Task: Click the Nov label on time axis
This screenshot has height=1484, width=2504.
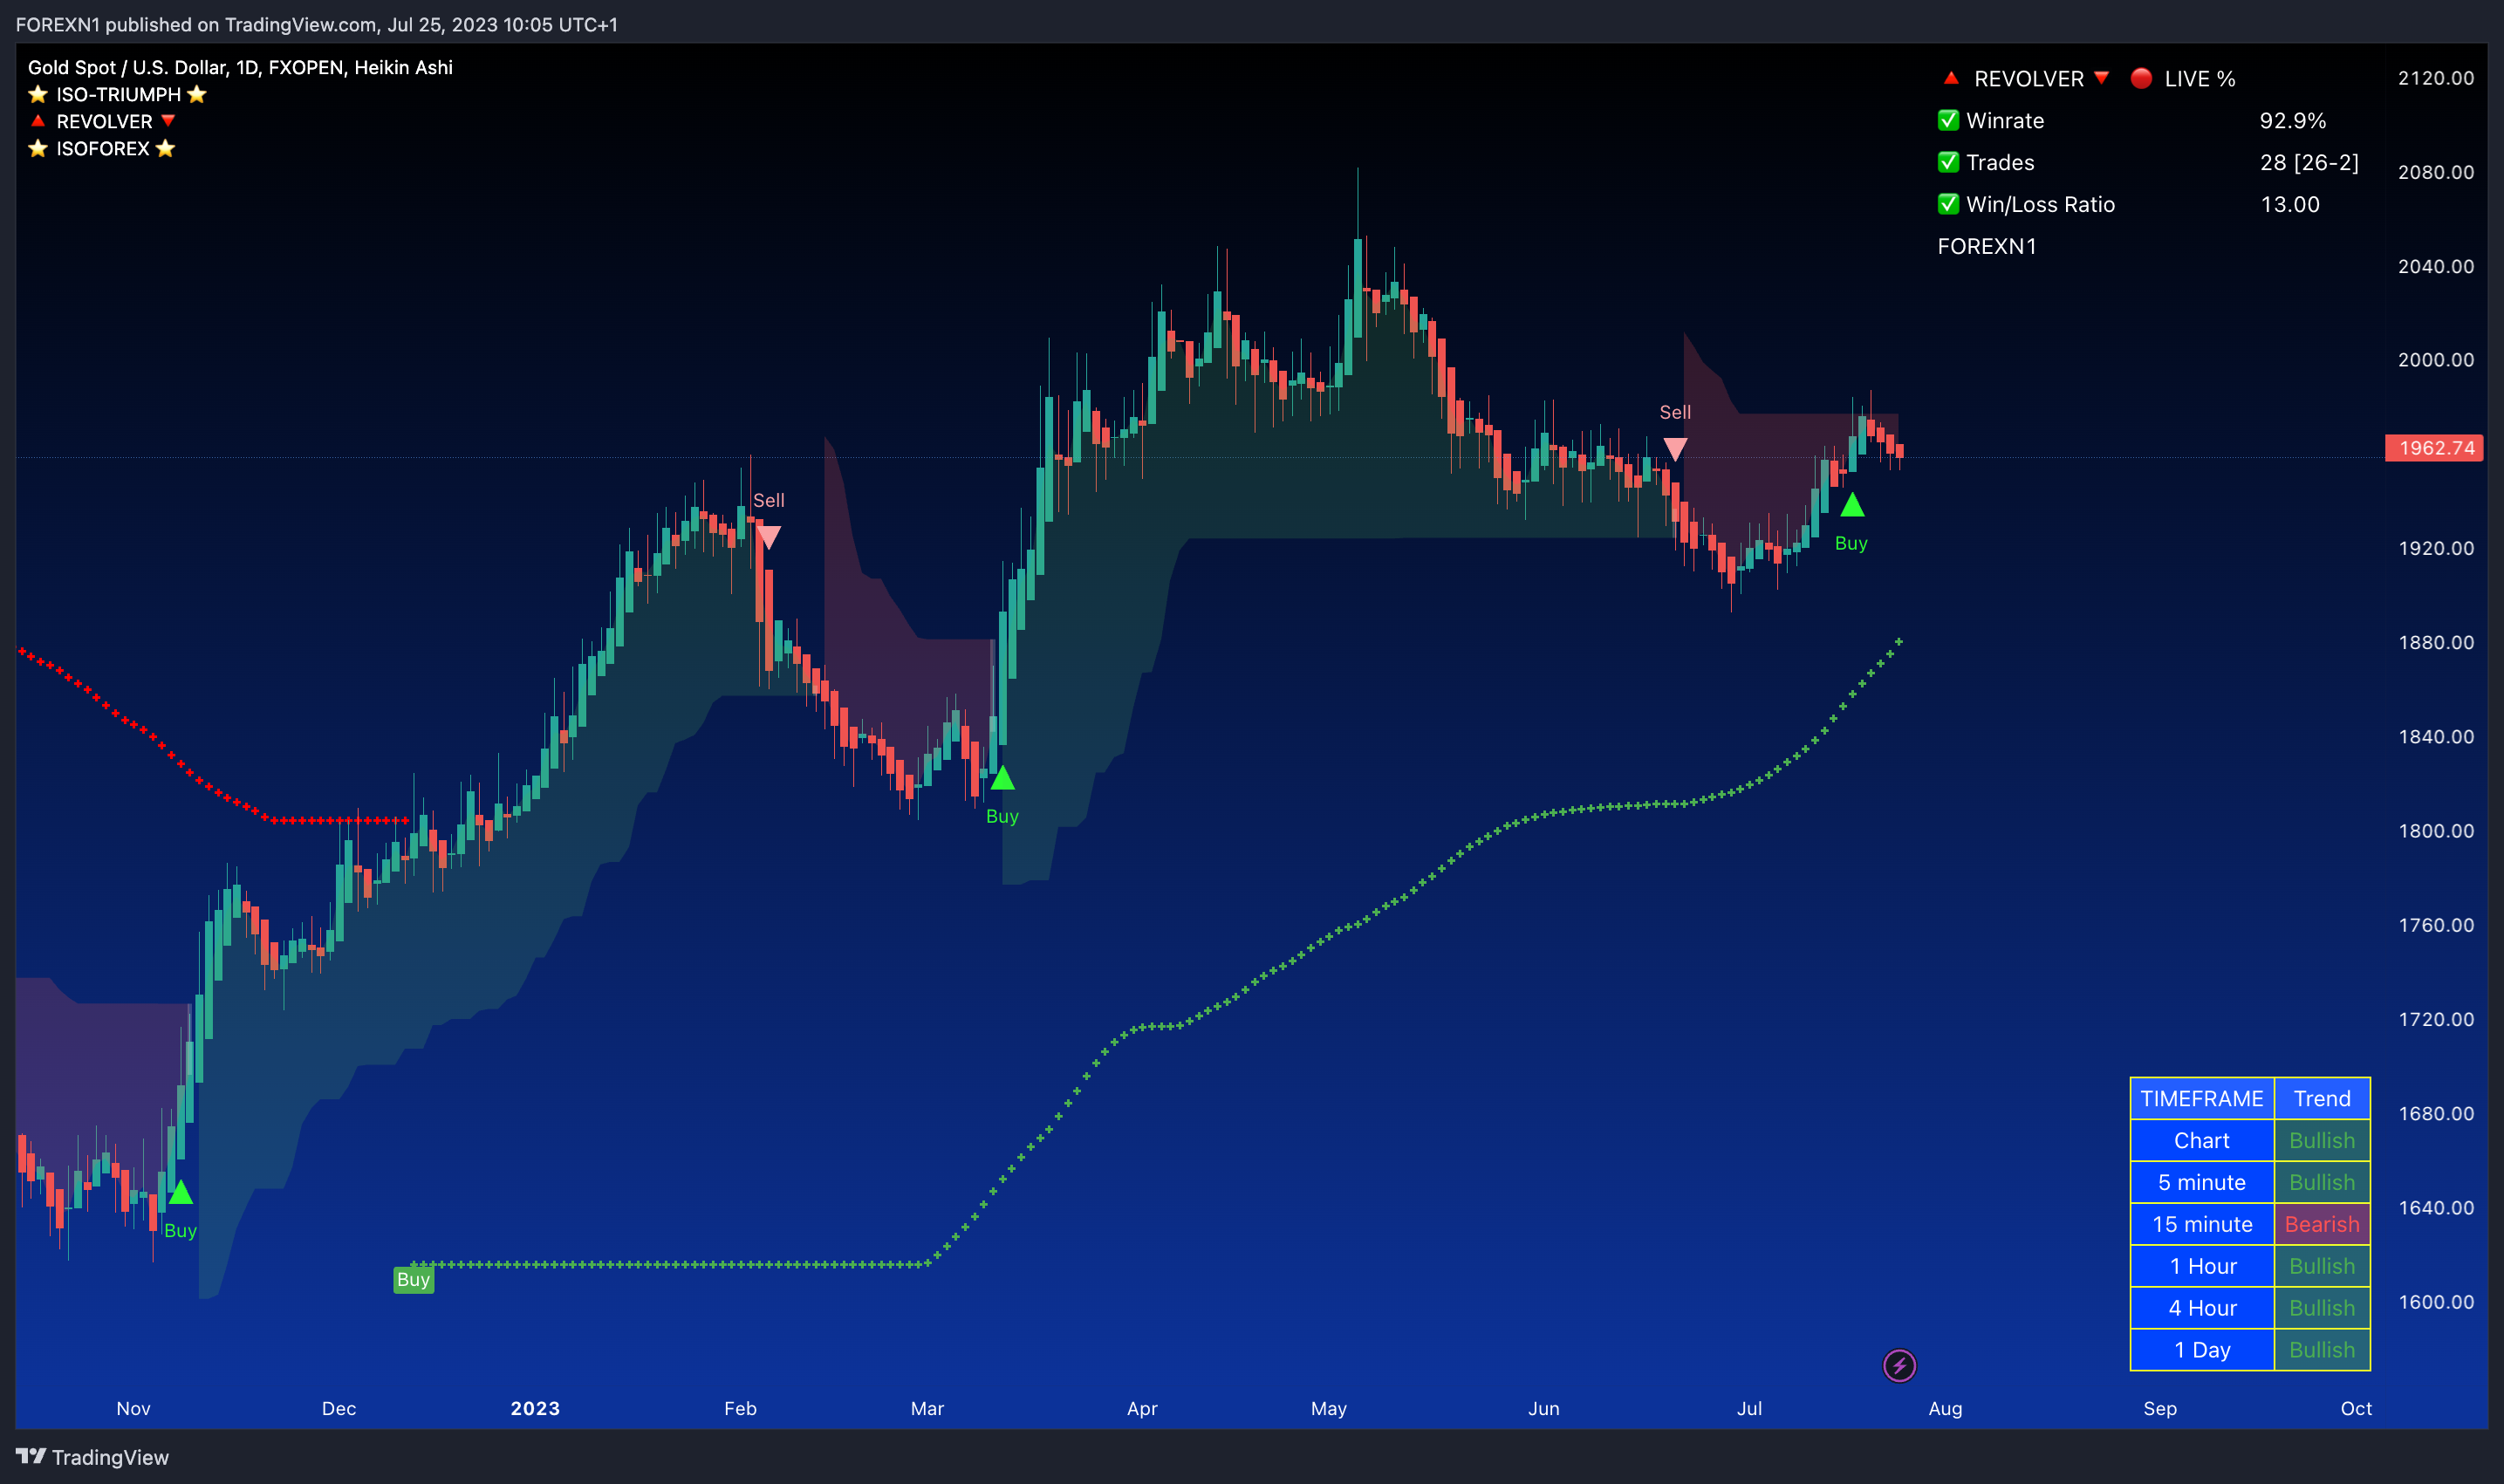Action: coord(133,1408)
